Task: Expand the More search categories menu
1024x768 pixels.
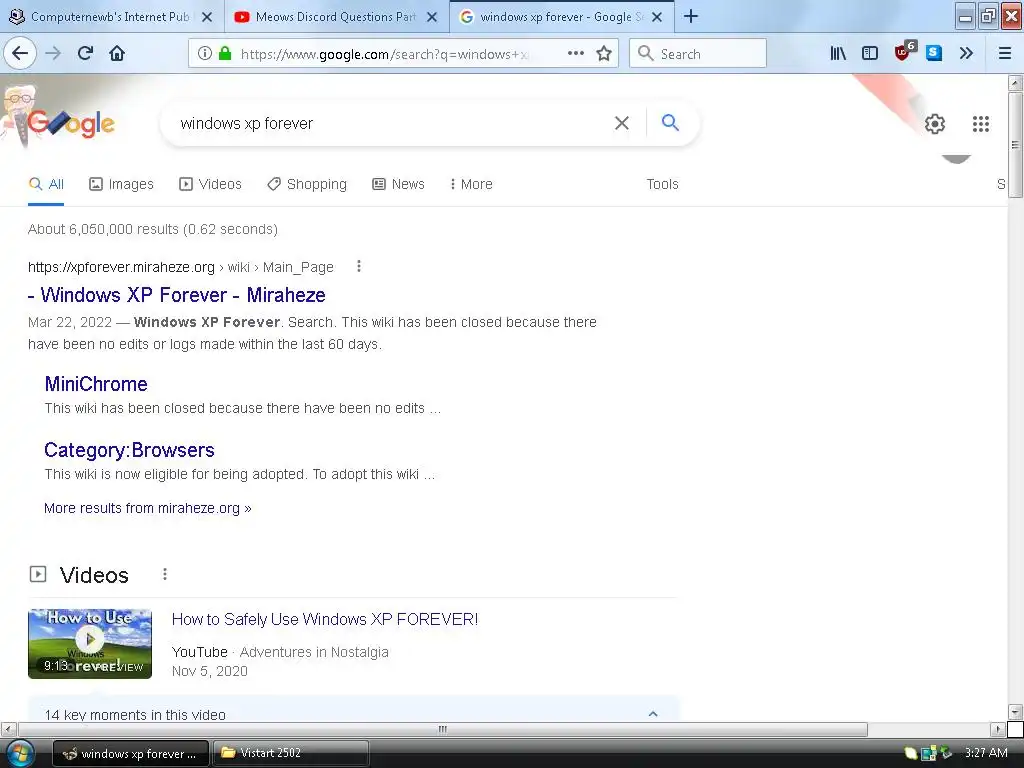Action: [471, 184]
